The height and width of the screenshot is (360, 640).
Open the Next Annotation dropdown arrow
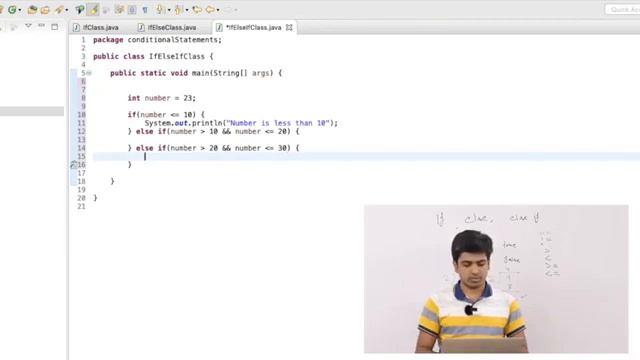pyautogui.click(x=169, y=10)
